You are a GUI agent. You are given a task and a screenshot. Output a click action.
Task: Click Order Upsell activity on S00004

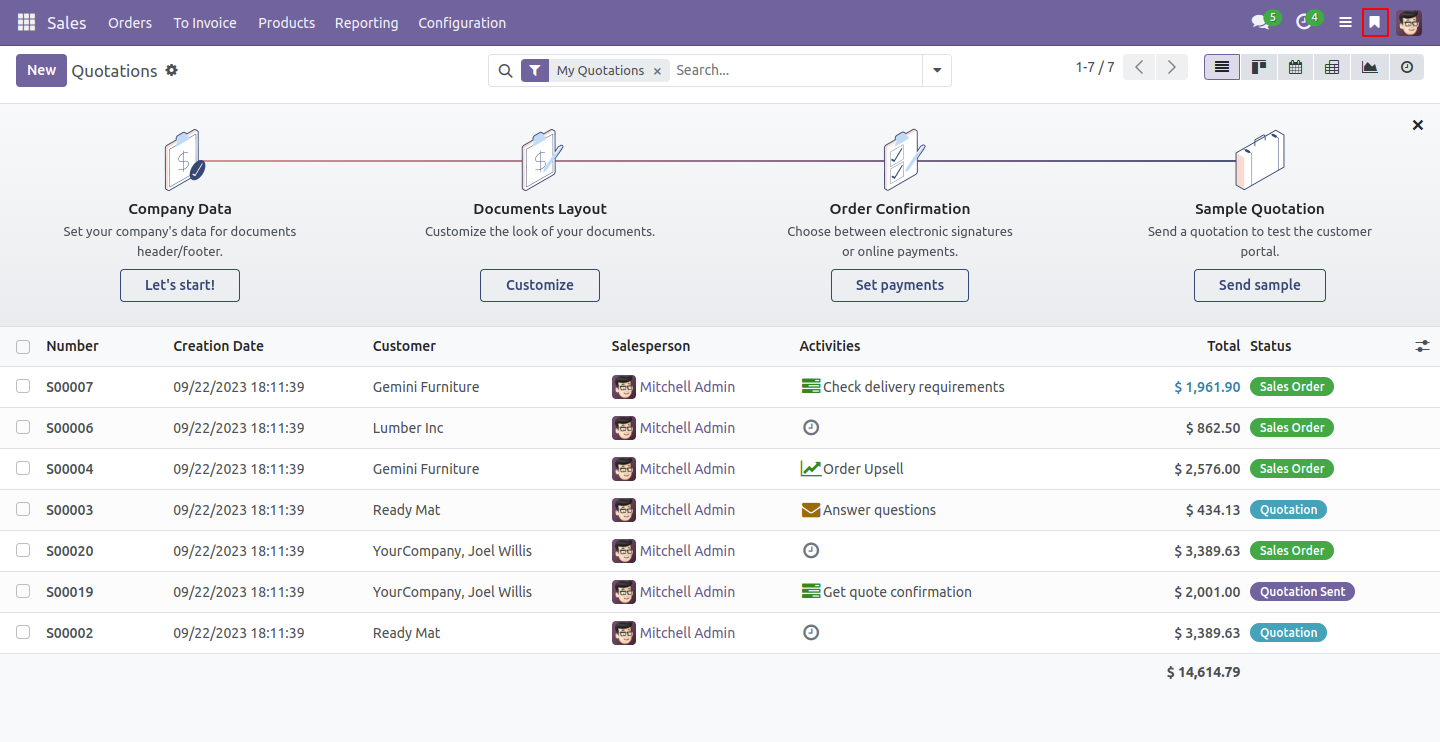click(852, 469)
